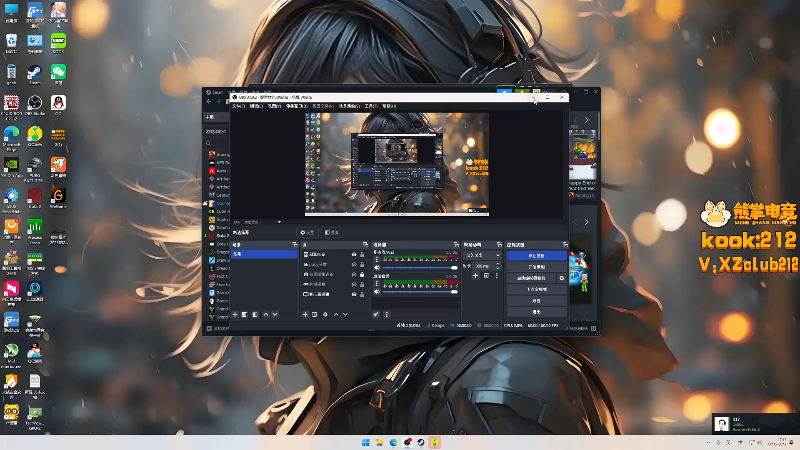
Task: Step the transition duration spinner arrows
Action: coord(498,266)
